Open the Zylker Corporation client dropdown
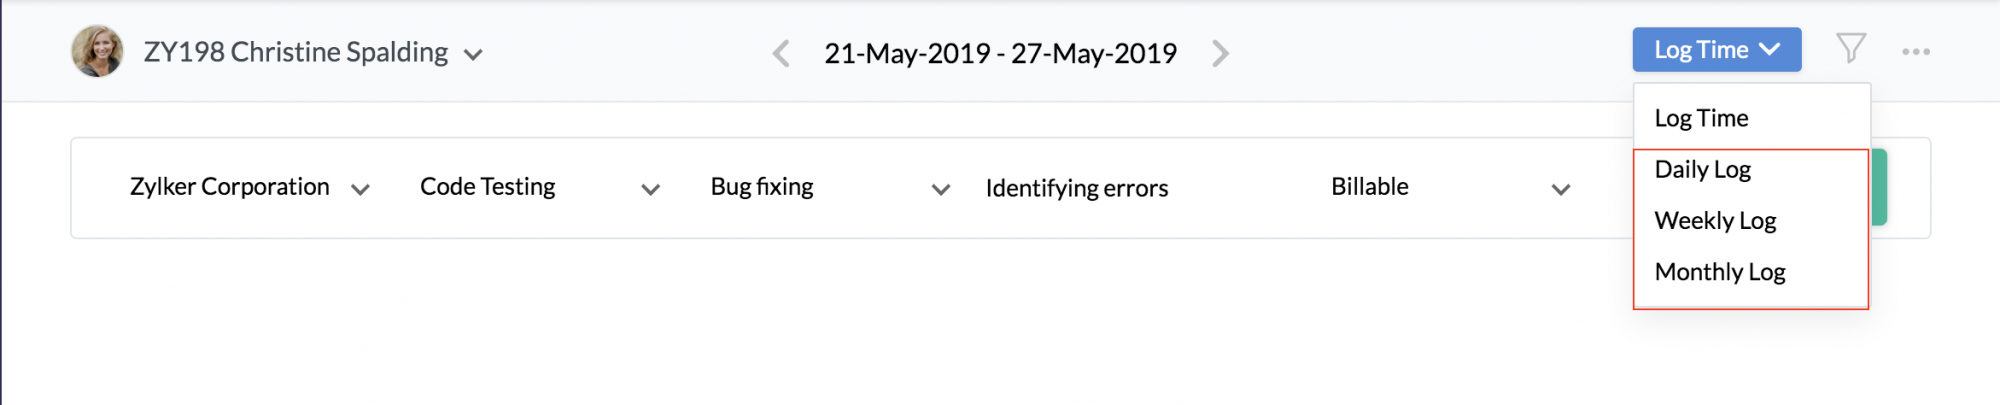 pos(360,189)
